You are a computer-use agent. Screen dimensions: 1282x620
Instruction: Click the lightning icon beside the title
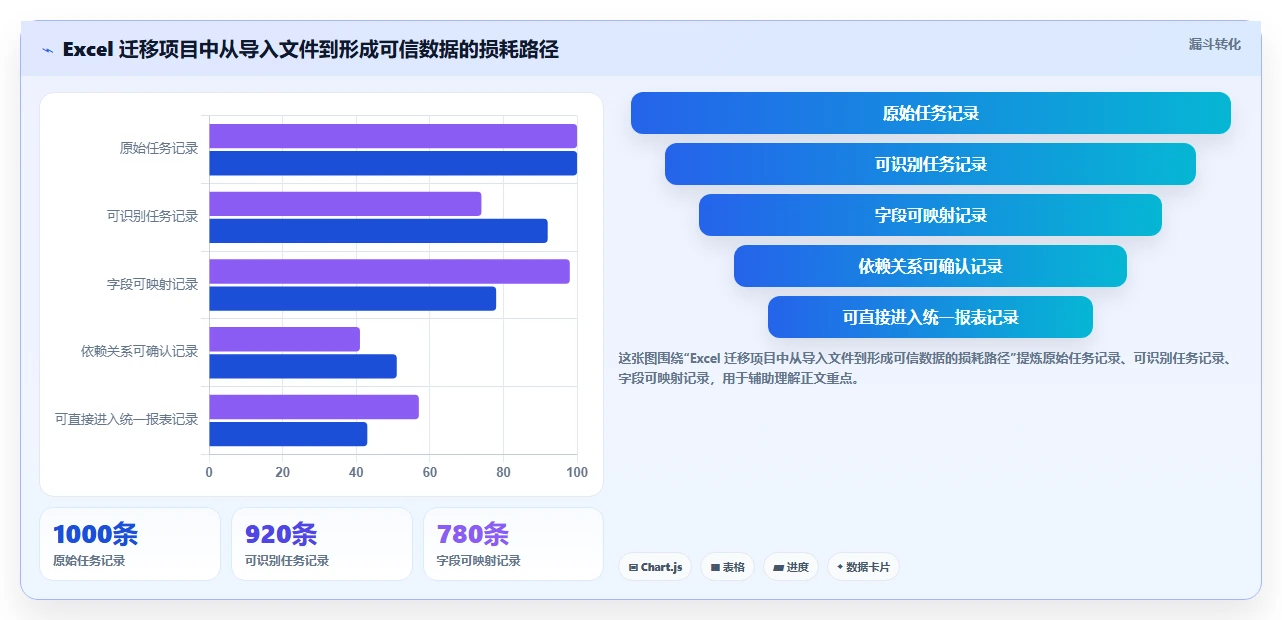coord(48,50)
